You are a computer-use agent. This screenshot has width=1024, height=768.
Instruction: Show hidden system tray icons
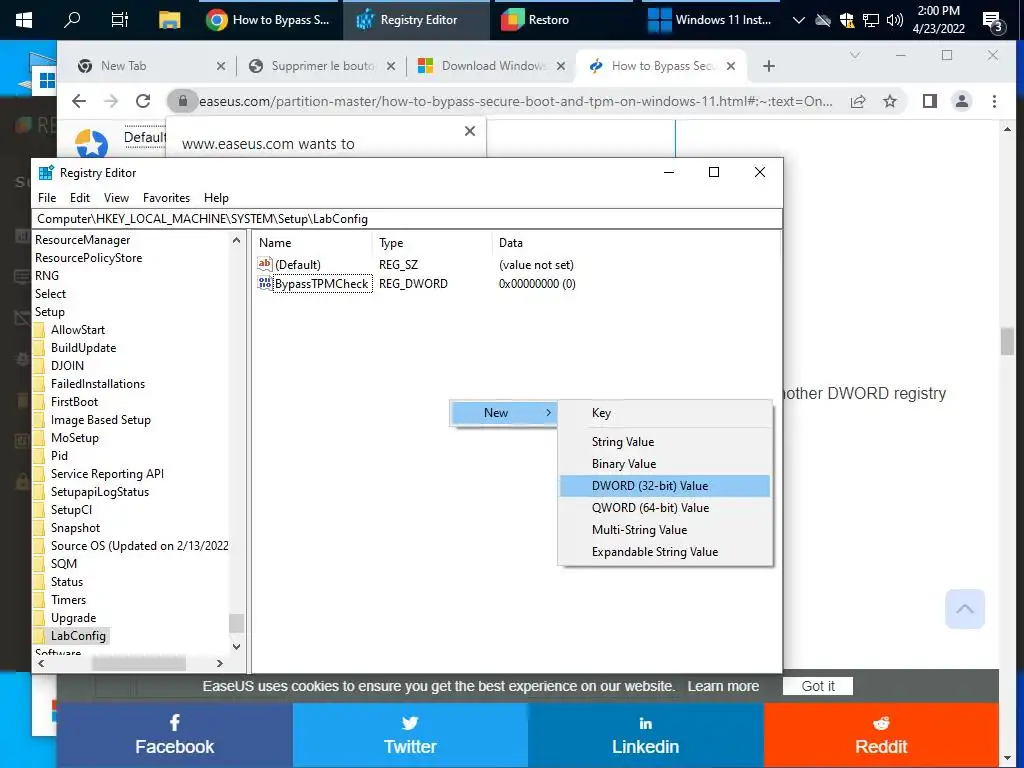798,20
